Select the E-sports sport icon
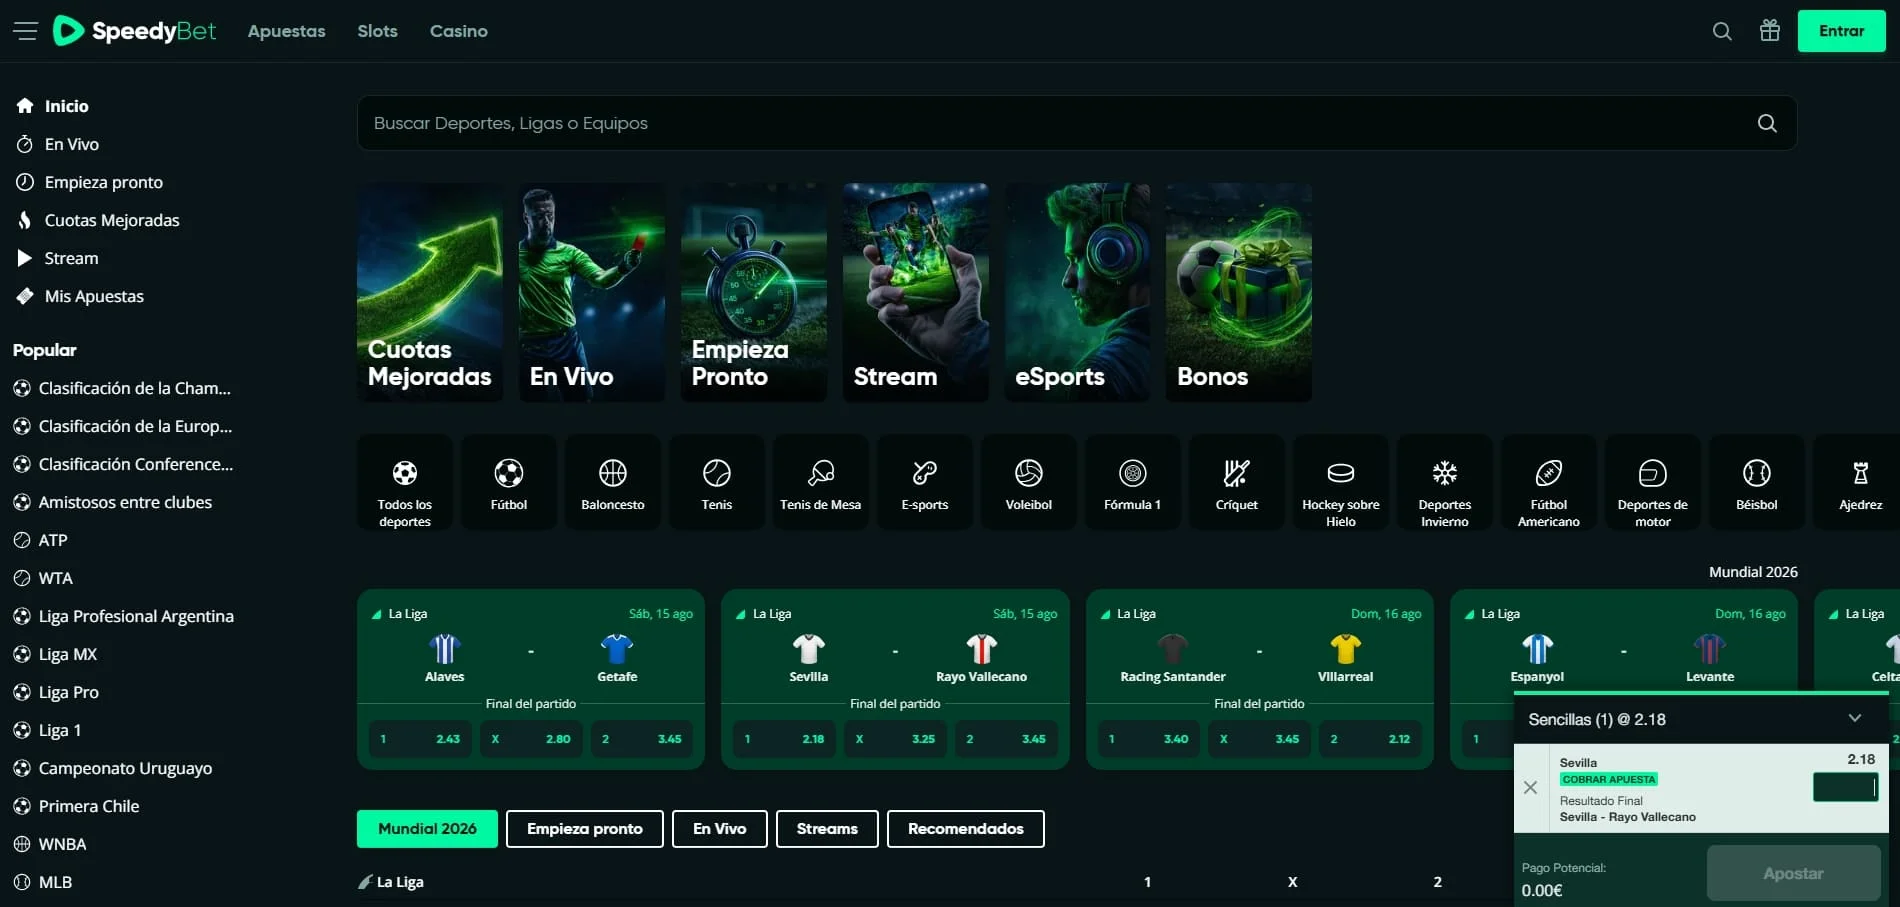Screen dimensions: 1900x907 pos(925,482)
